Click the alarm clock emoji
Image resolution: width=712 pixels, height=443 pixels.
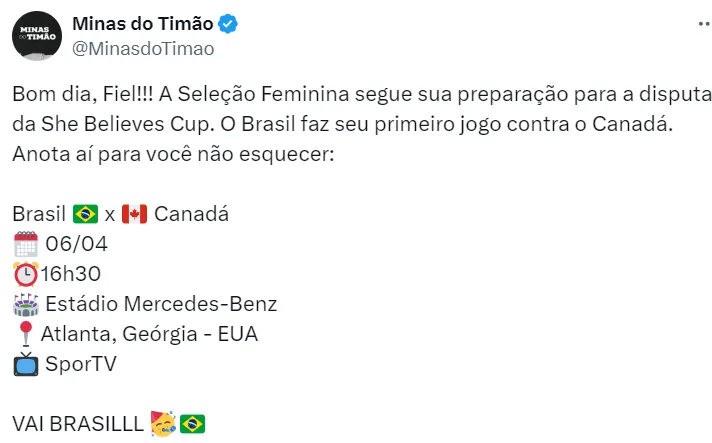(x=25, y=274)
